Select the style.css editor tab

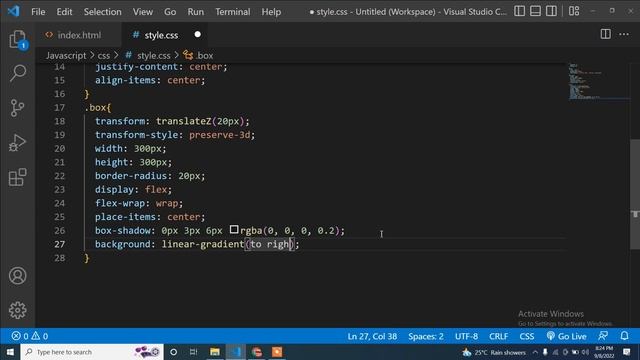point(161,35)
